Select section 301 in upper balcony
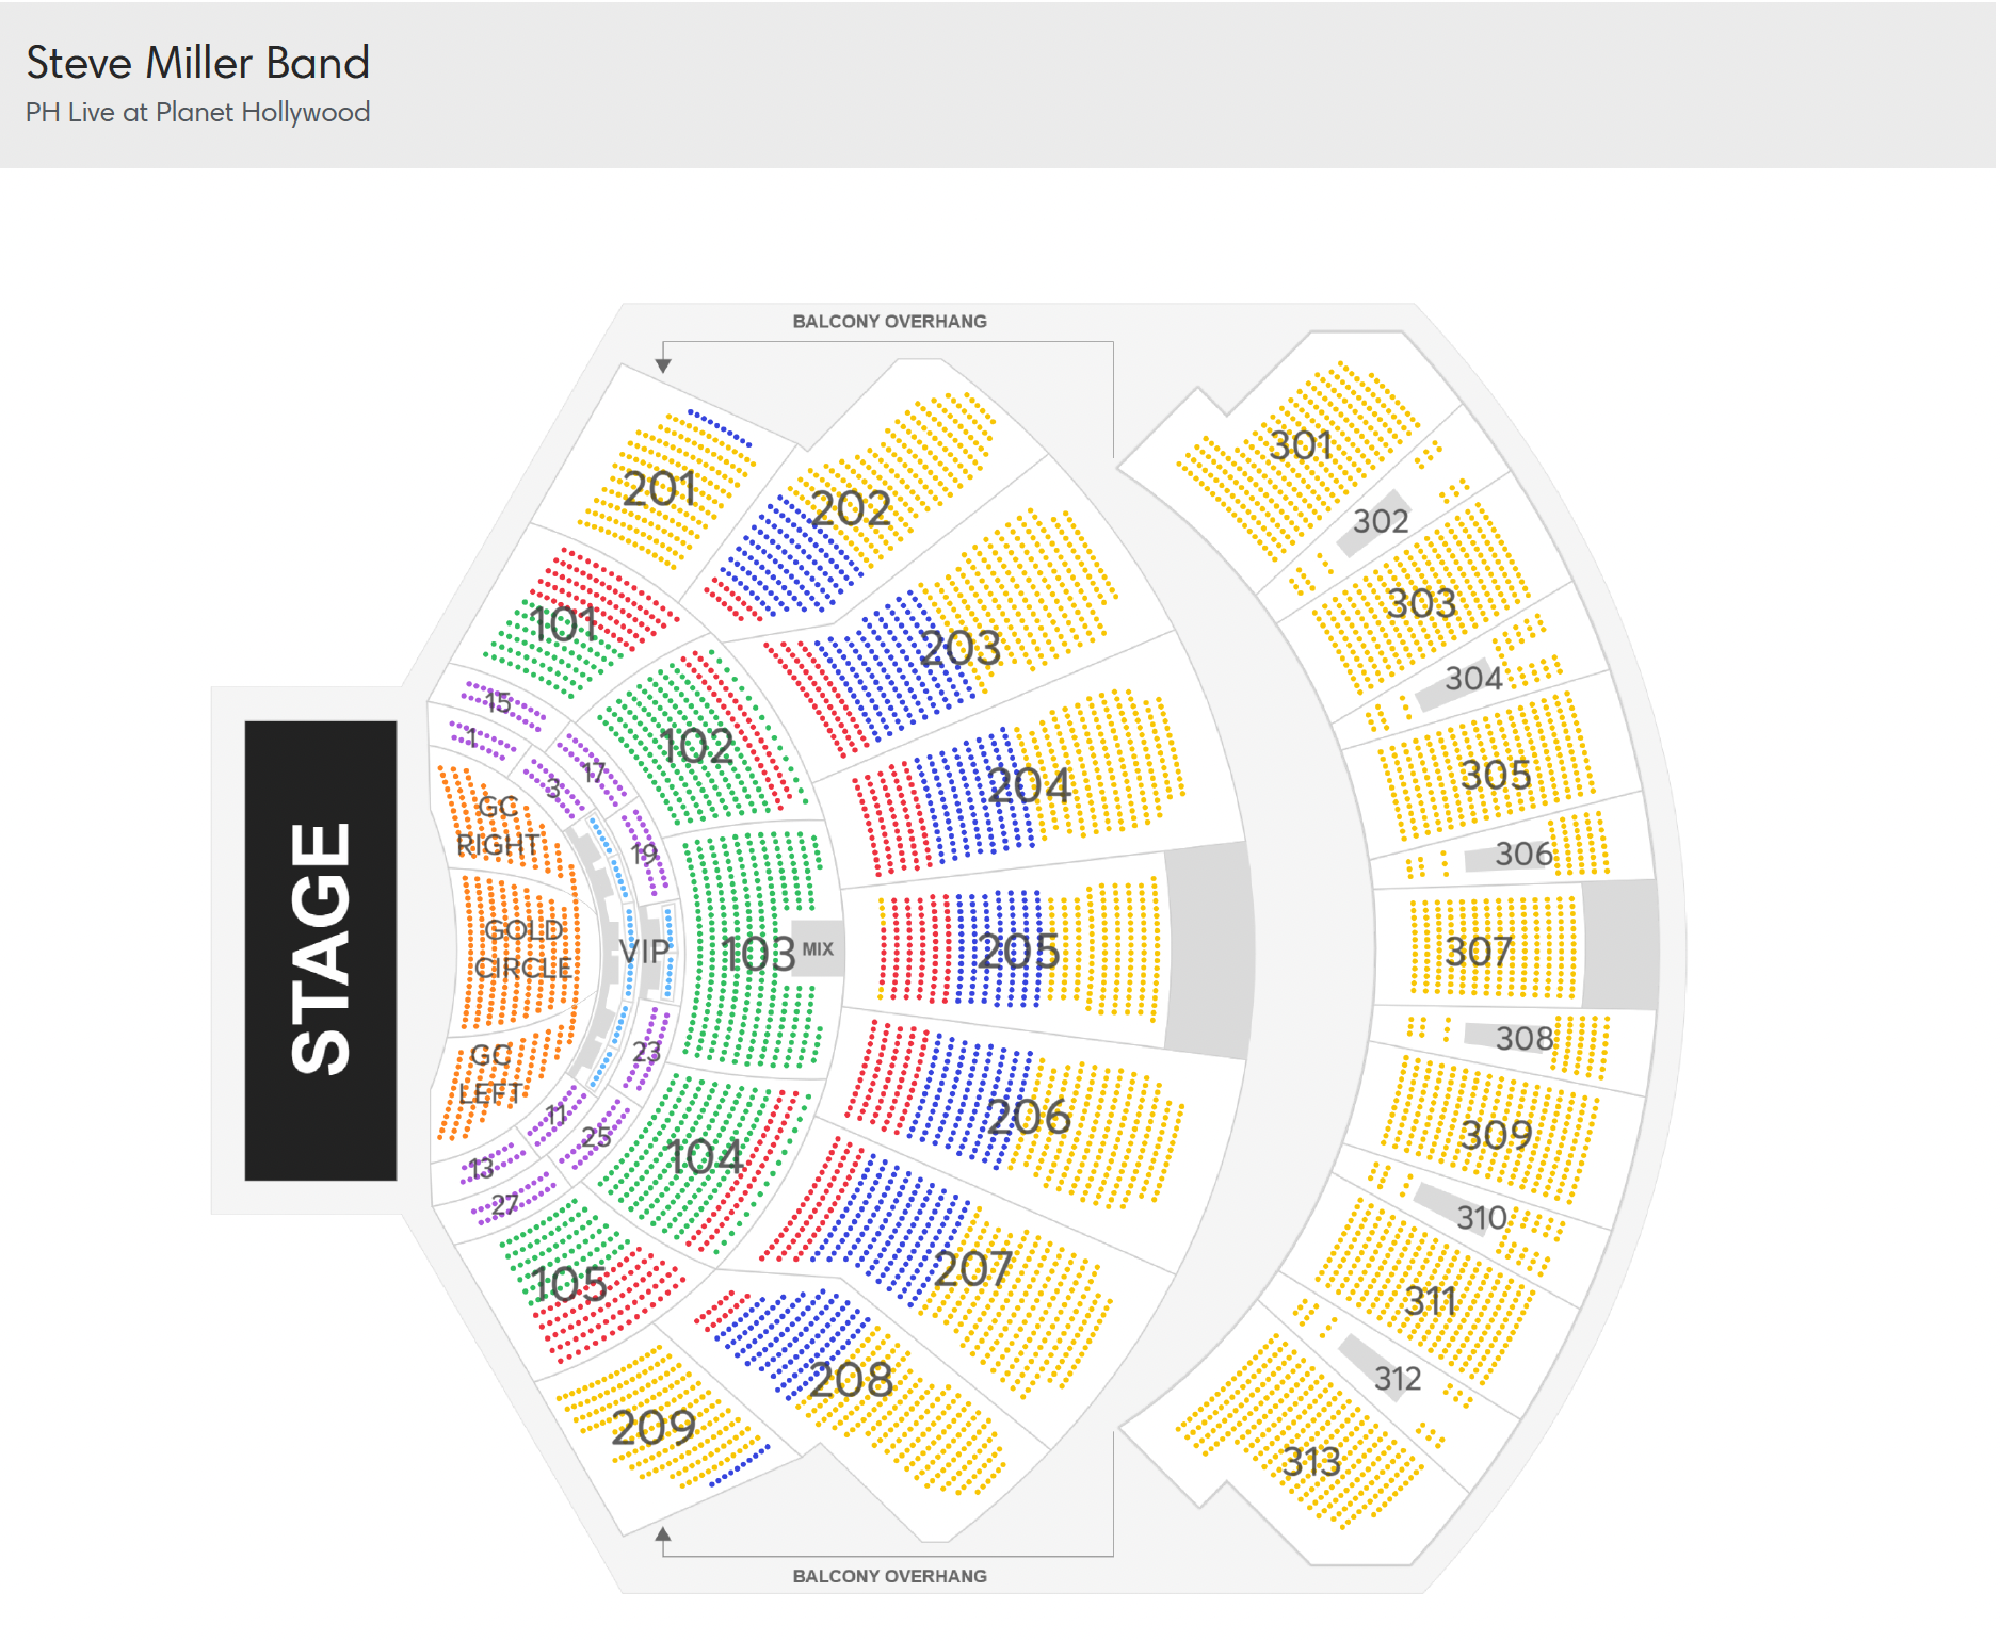This screenshot has height=1641, width=2000. 1300,446
